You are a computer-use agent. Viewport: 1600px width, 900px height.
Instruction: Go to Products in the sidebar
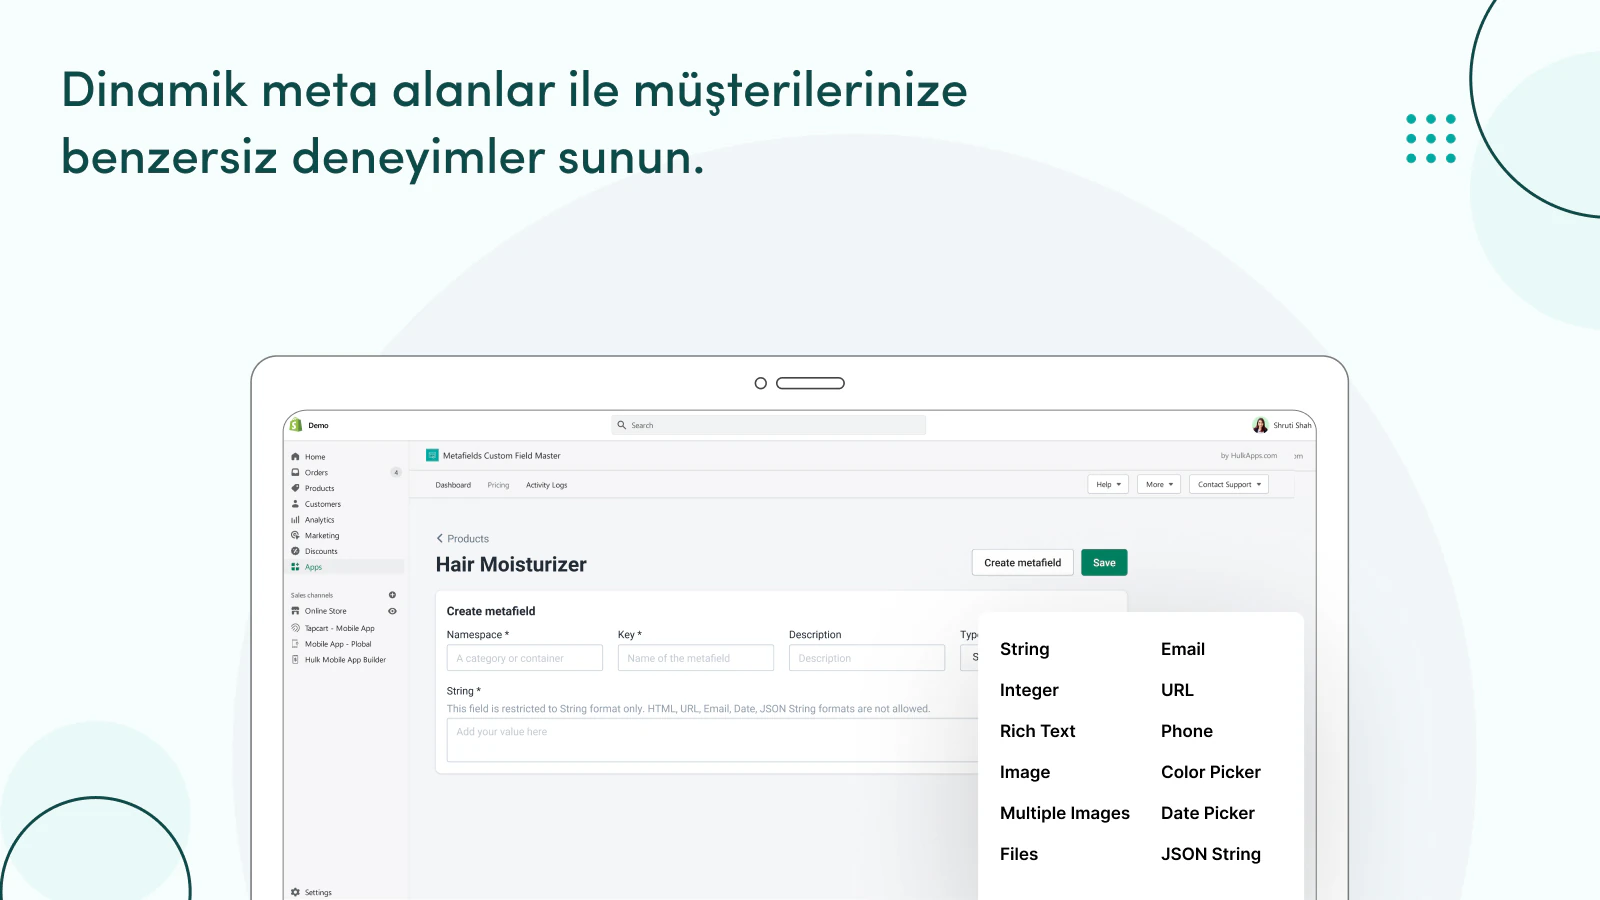click(319, 489)
